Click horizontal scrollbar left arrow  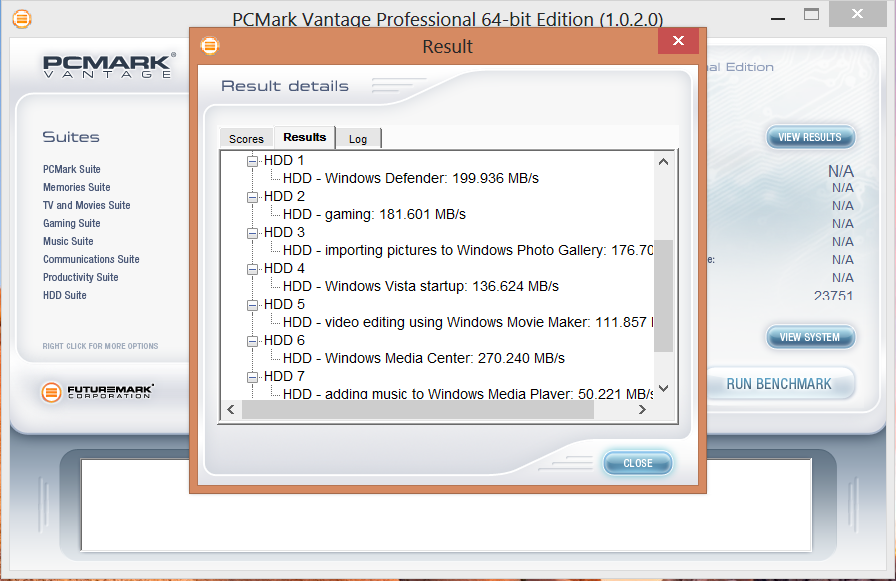click(x=231, y=409)
